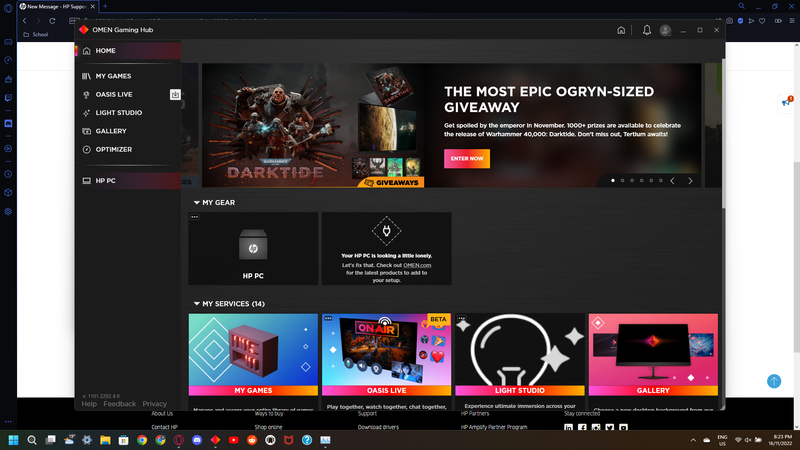Screen dimensions: 800x450
Task: Go to next banner with right arrow
Action: 690,181
